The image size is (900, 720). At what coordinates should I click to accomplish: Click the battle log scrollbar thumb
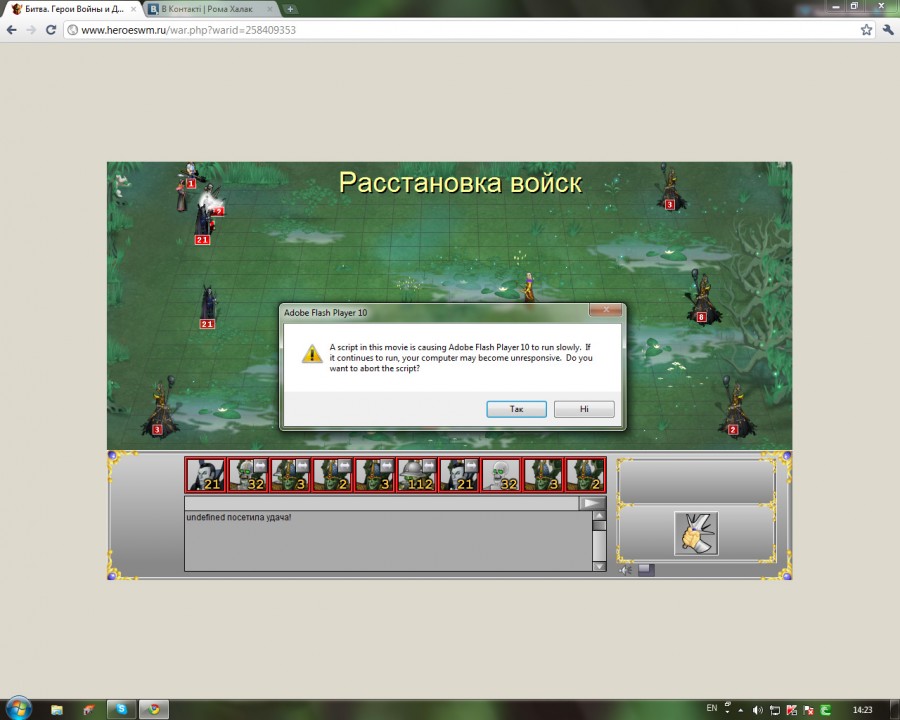coord(599,525)
